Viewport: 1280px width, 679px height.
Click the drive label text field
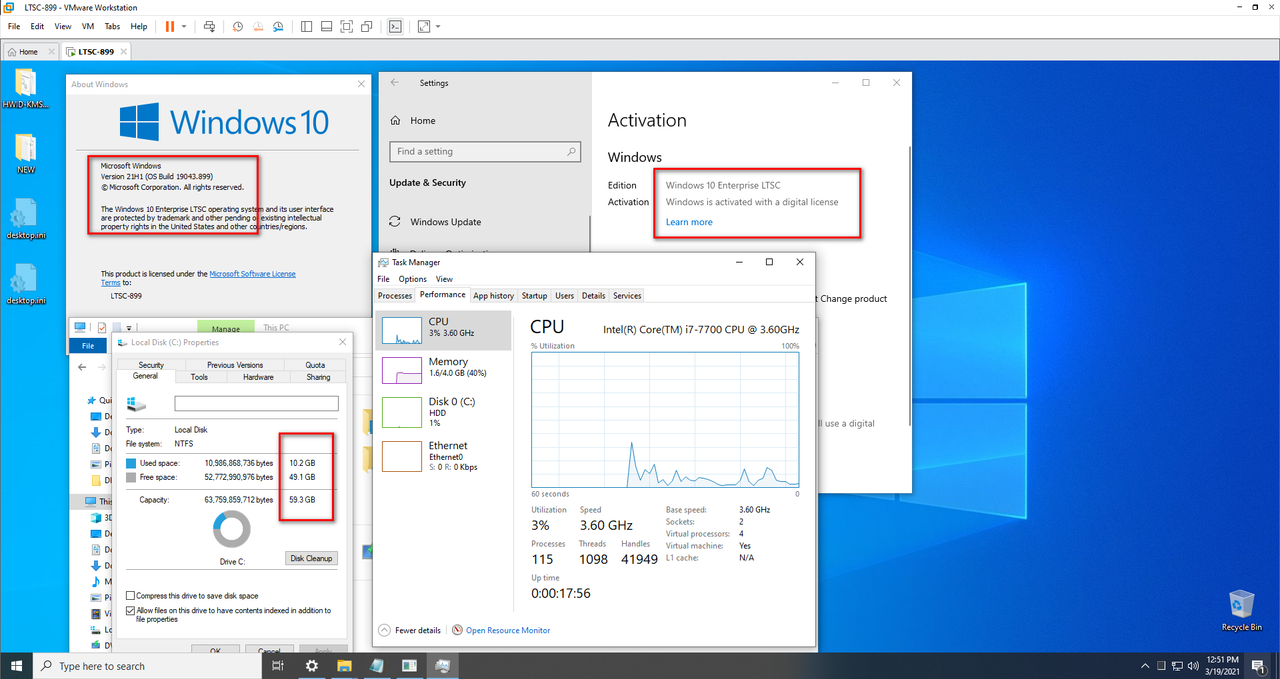[x=256, y=404]
